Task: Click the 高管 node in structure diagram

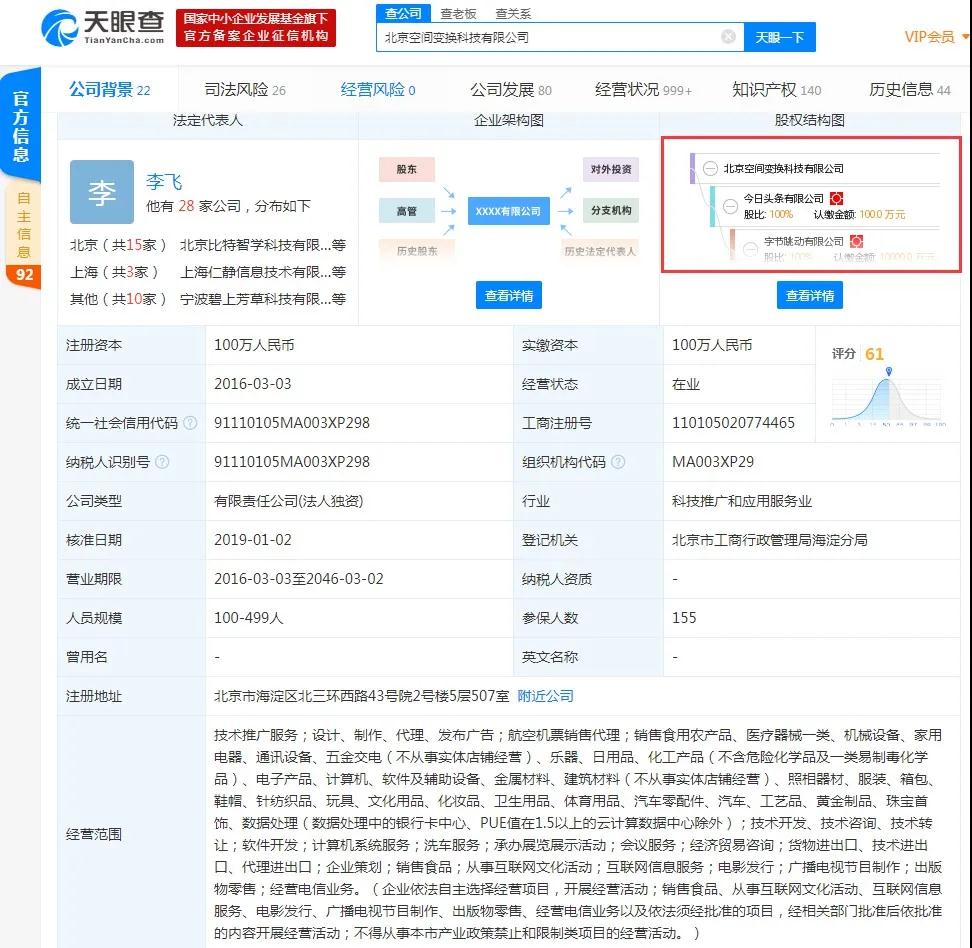Action: click(x=407, y=211)
